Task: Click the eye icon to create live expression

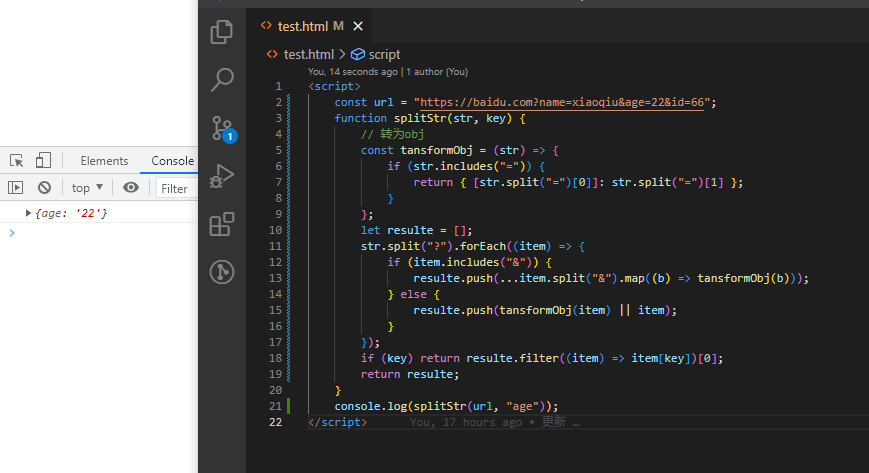Action: click(131, 188)
